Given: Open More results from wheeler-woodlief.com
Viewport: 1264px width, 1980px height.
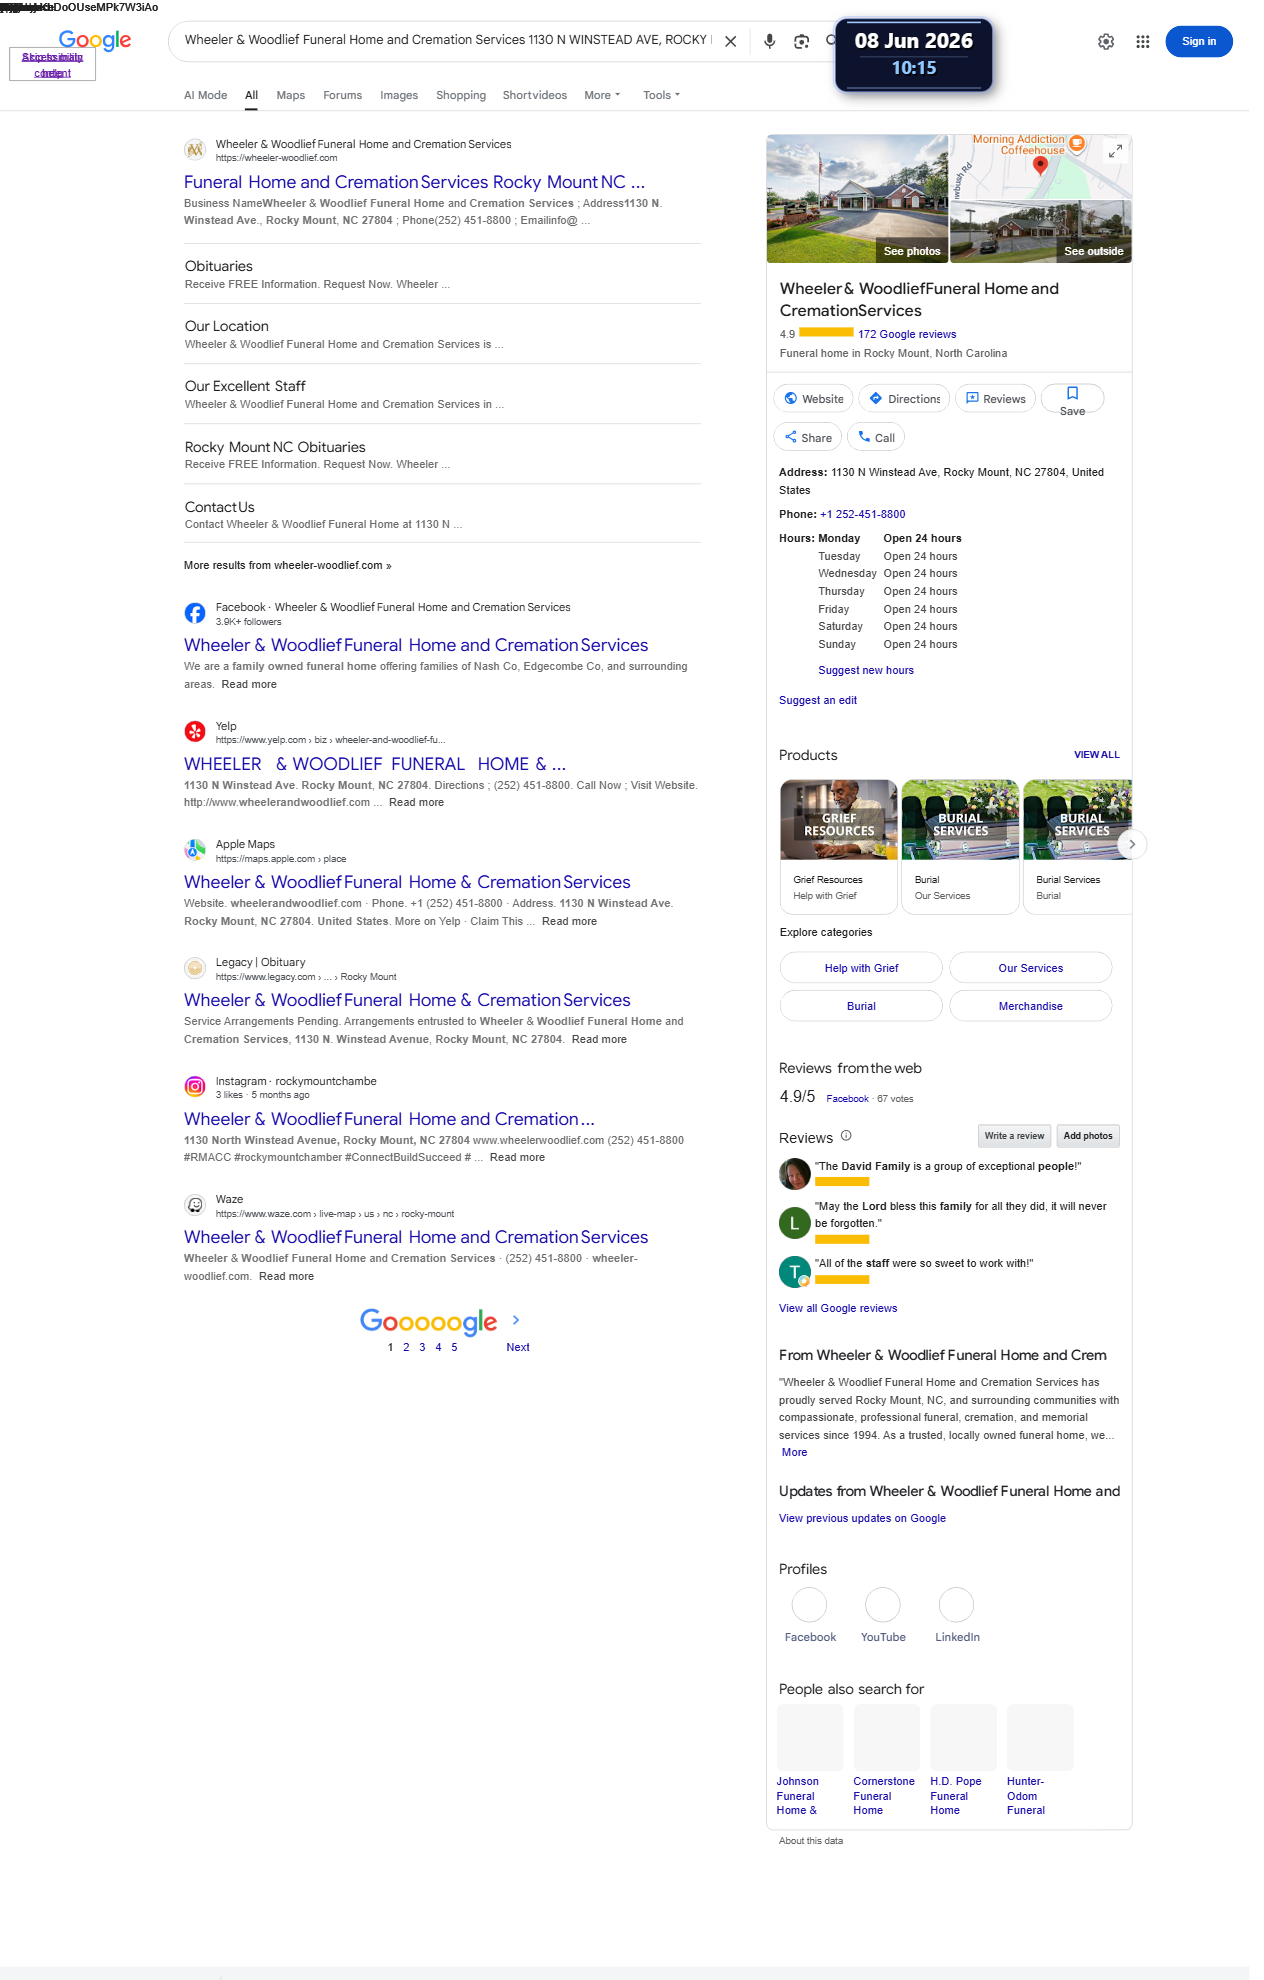Looking at the screenshot, I should 287,566.
